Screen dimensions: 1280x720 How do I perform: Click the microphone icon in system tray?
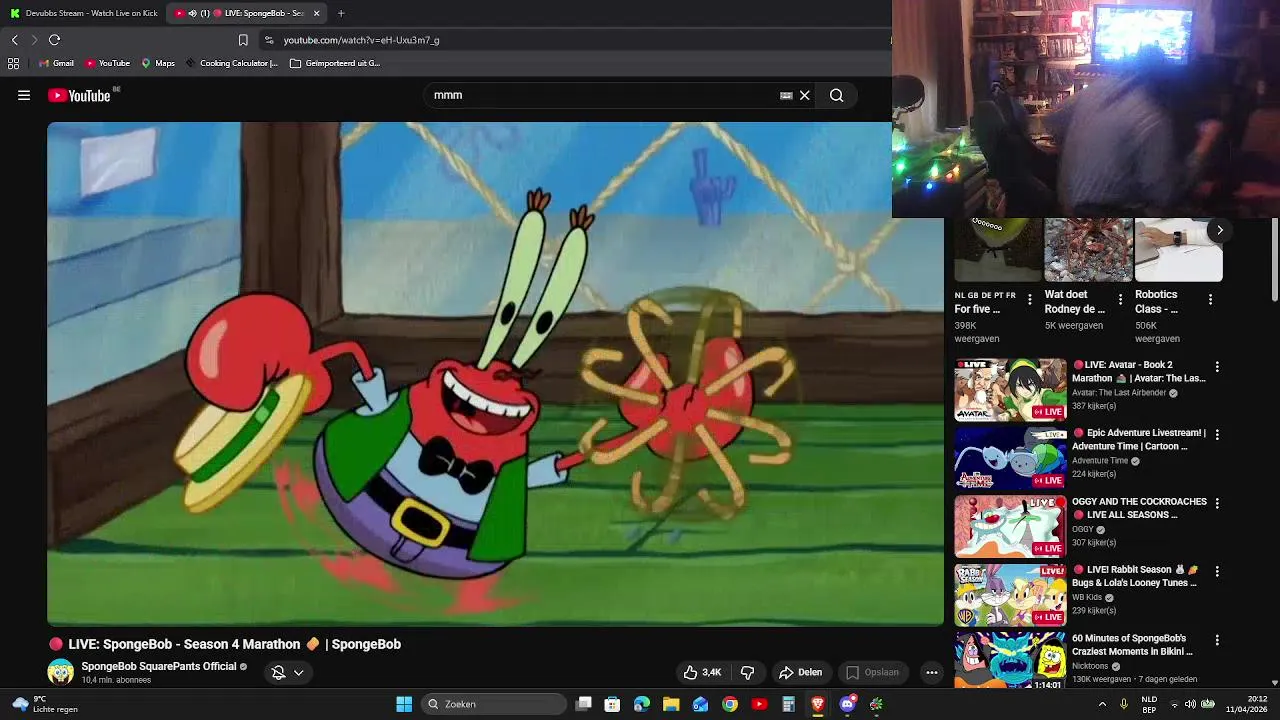(x=1124, y=704)
